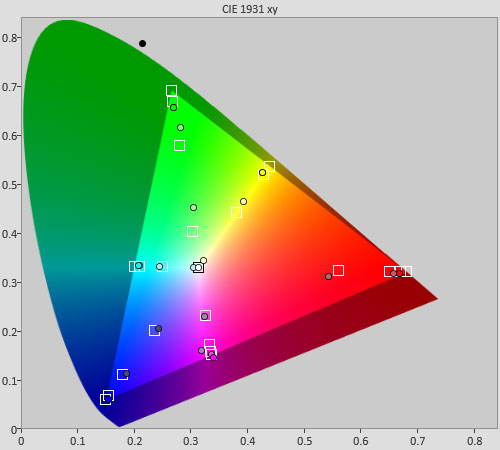Image resolution: width=500 pixels, height=450 pixels.
Task: Select the cream circle just above the white point
Action: 203,260
